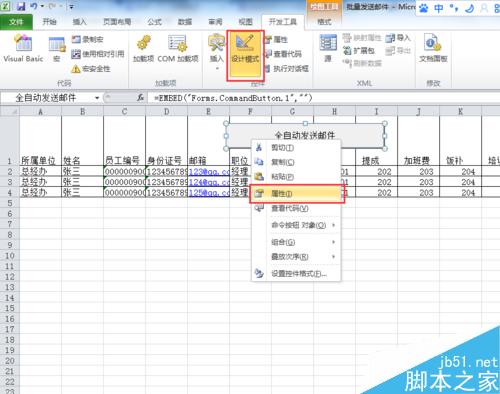Image resolution: width=500 pixels, height=394 pixels.
Task: Open the Visual Basic editor
Action: point(23,49)
